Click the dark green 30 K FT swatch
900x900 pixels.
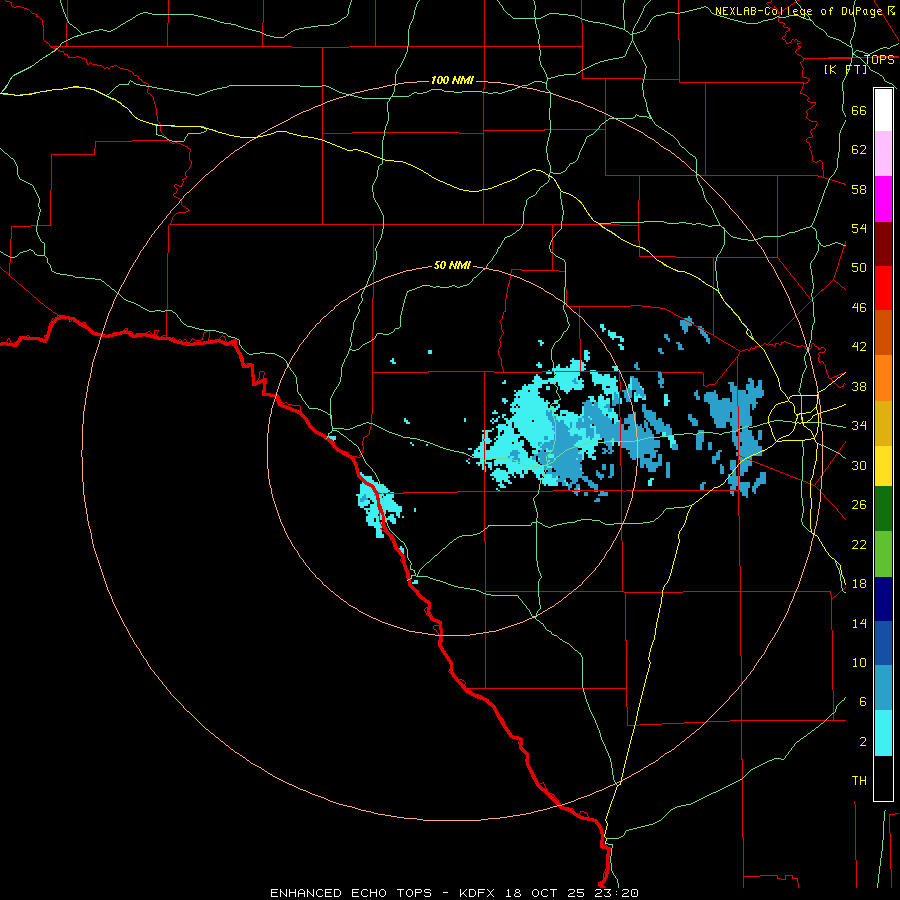click(x=883, y=509)
